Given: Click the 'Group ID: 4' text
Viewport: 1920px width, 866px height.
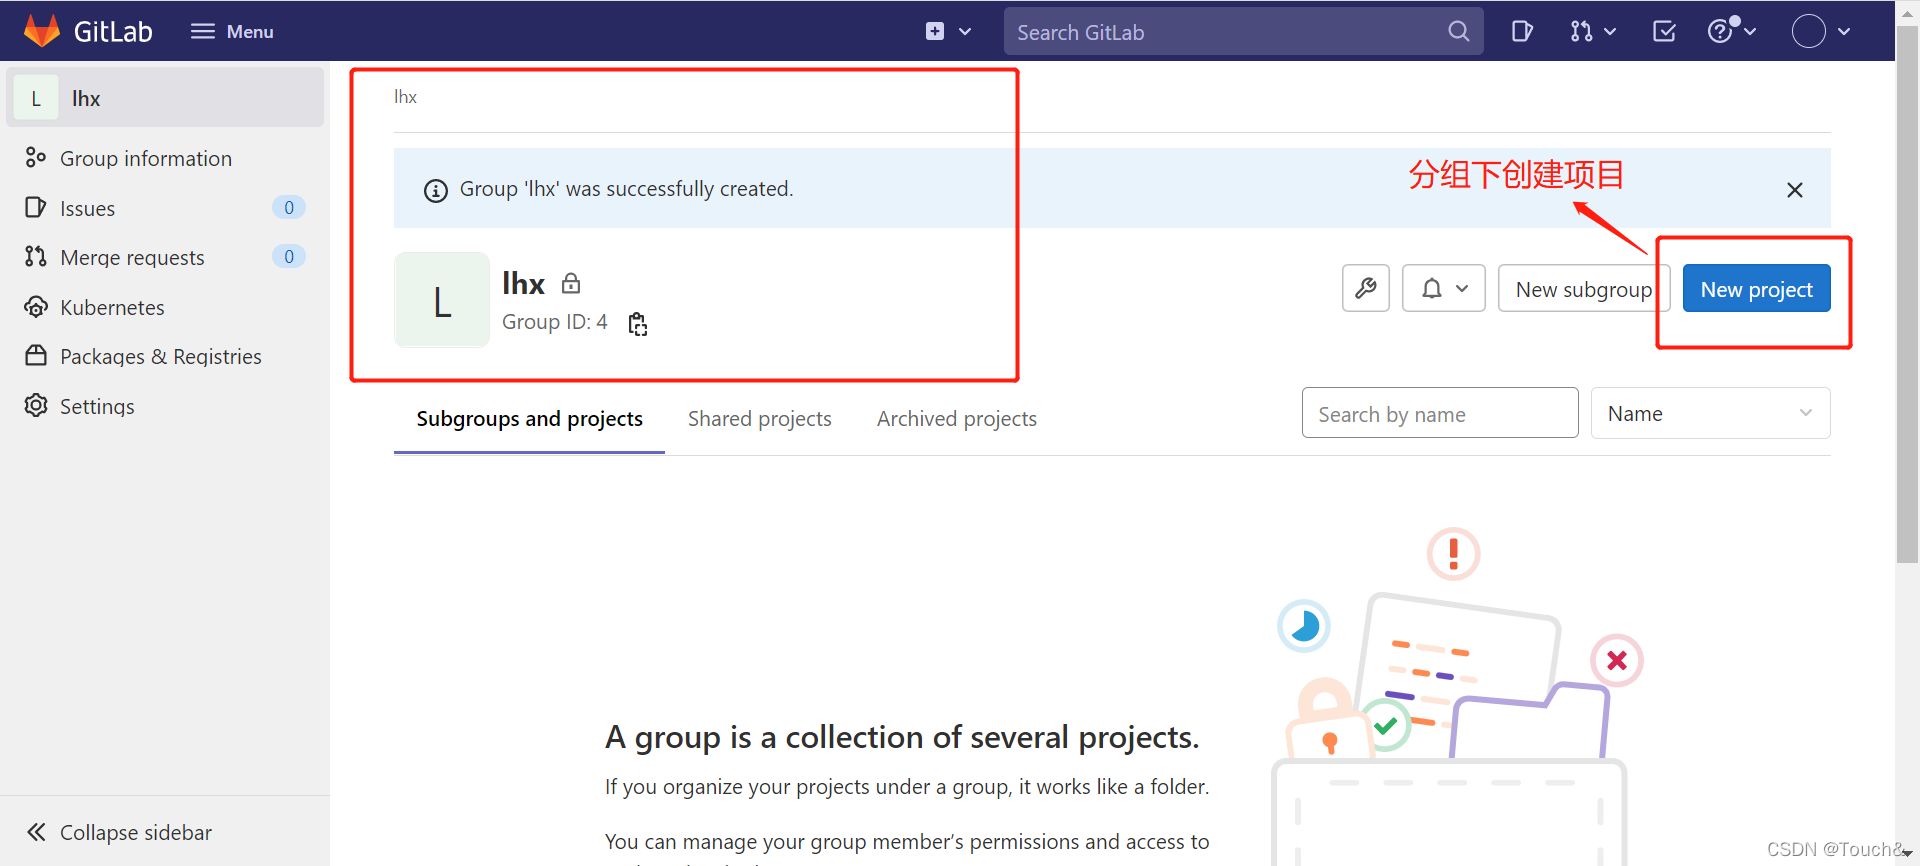Looking at the screenshot, I should tap(555, 322).
